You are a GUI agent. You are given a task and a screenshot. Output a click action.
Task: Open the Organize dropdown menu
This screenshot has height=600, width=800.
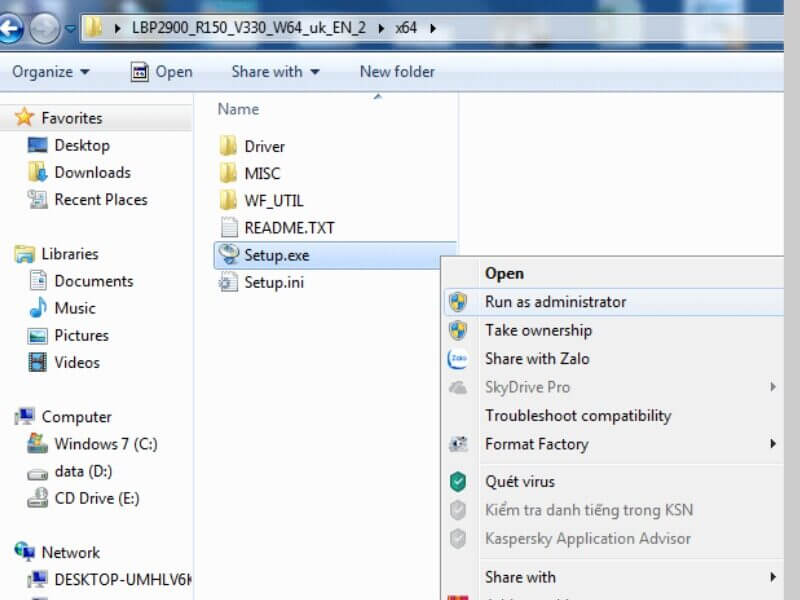coord(51,72)
